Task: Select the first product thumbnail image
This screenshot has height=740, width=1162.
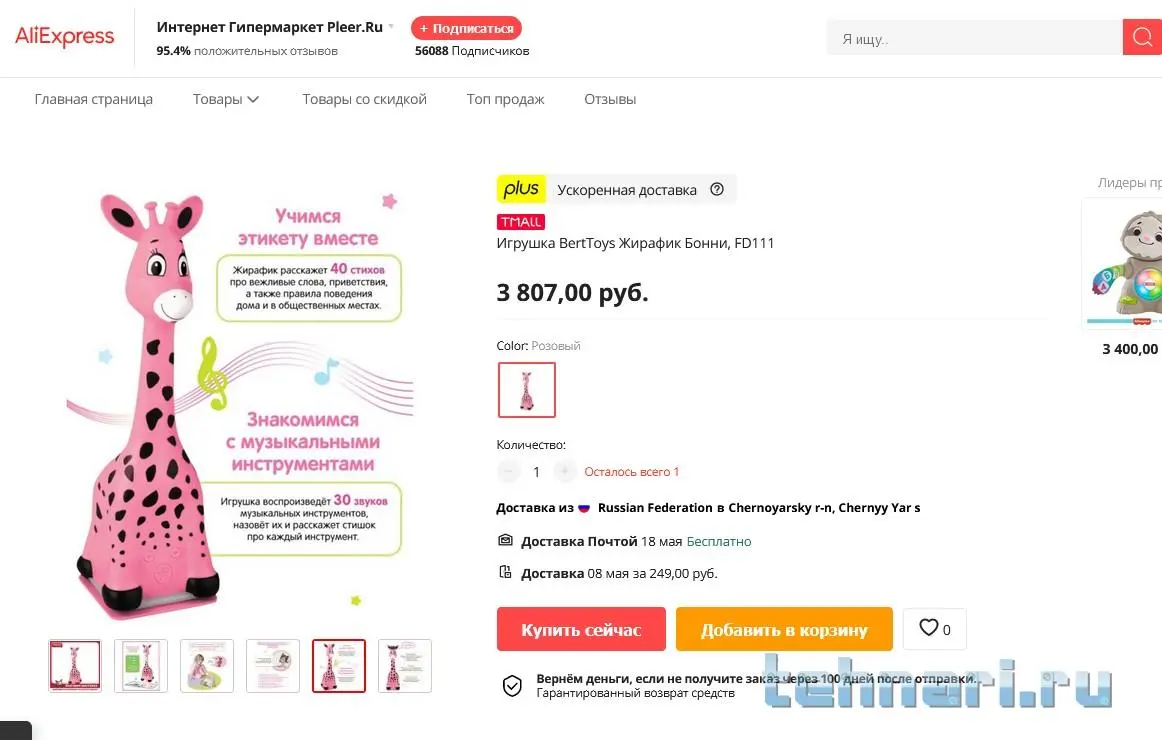Action: click(75, 666)
